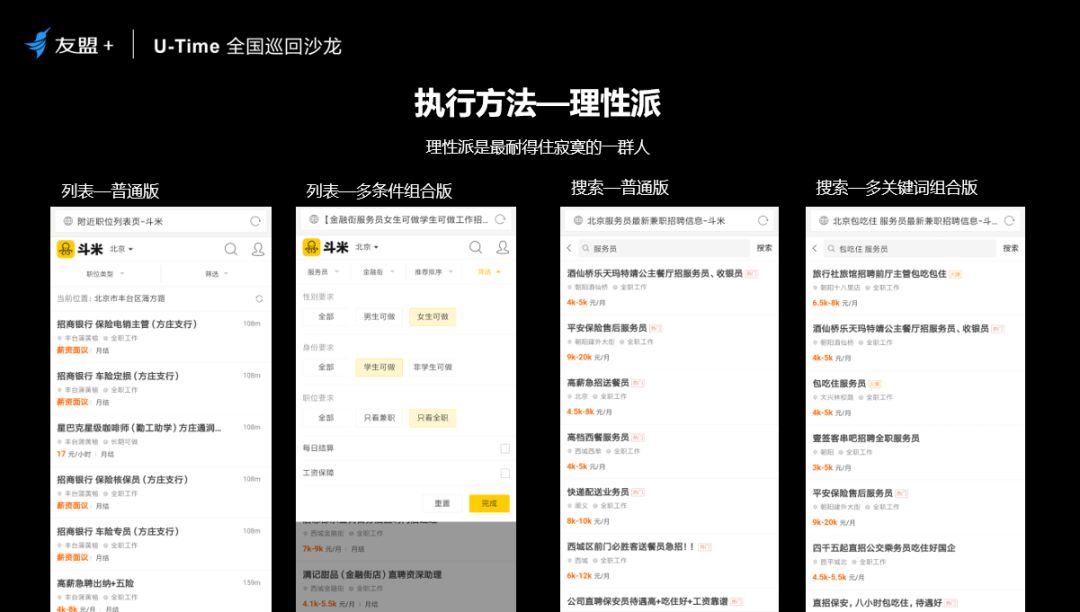The height and width of the screenshot is (612, 1080).
Task: Select the 金融街 area filter tab
Action: [376, 272]
